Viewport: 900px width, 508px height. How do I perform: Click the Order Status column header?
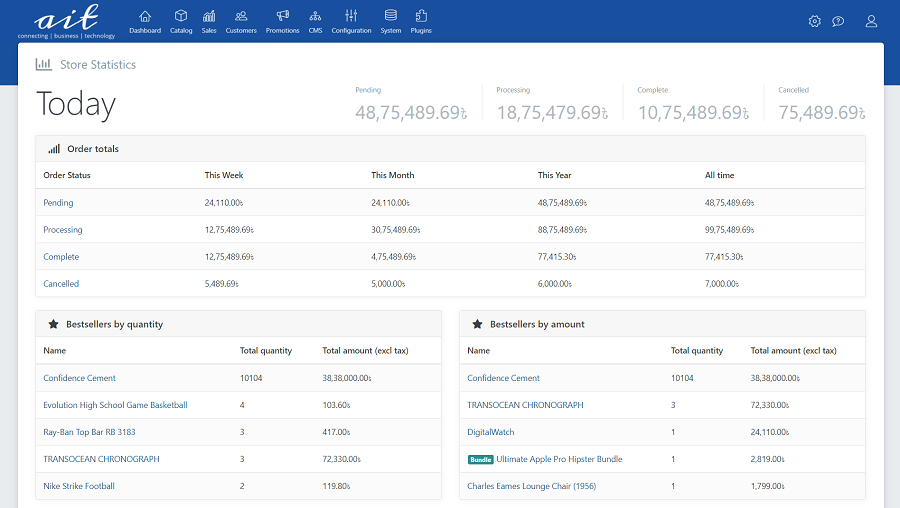click(x=67, y=175)
